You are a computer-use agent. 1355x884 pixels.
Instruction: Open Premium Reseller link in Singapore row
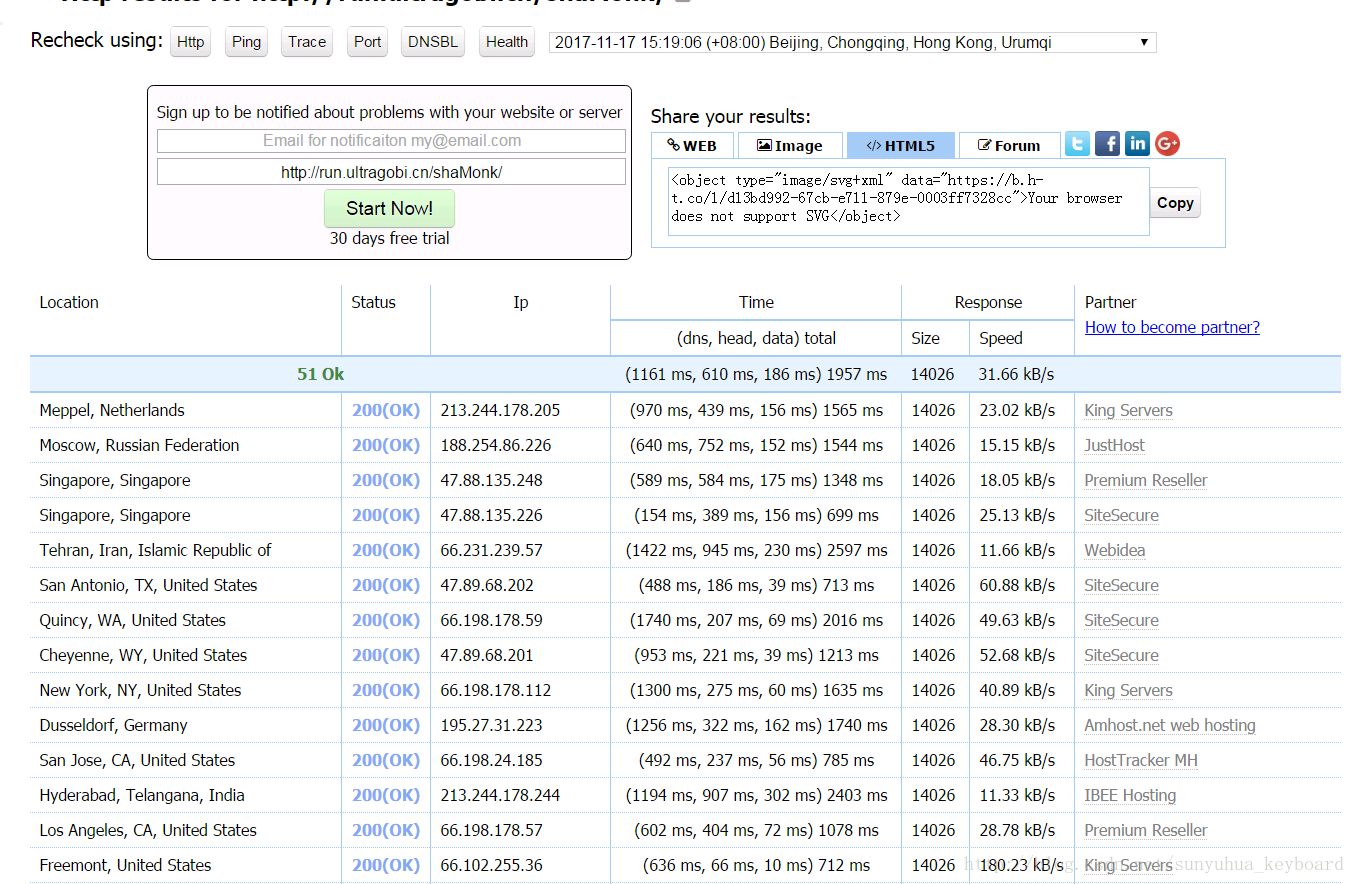point(1145,480)
